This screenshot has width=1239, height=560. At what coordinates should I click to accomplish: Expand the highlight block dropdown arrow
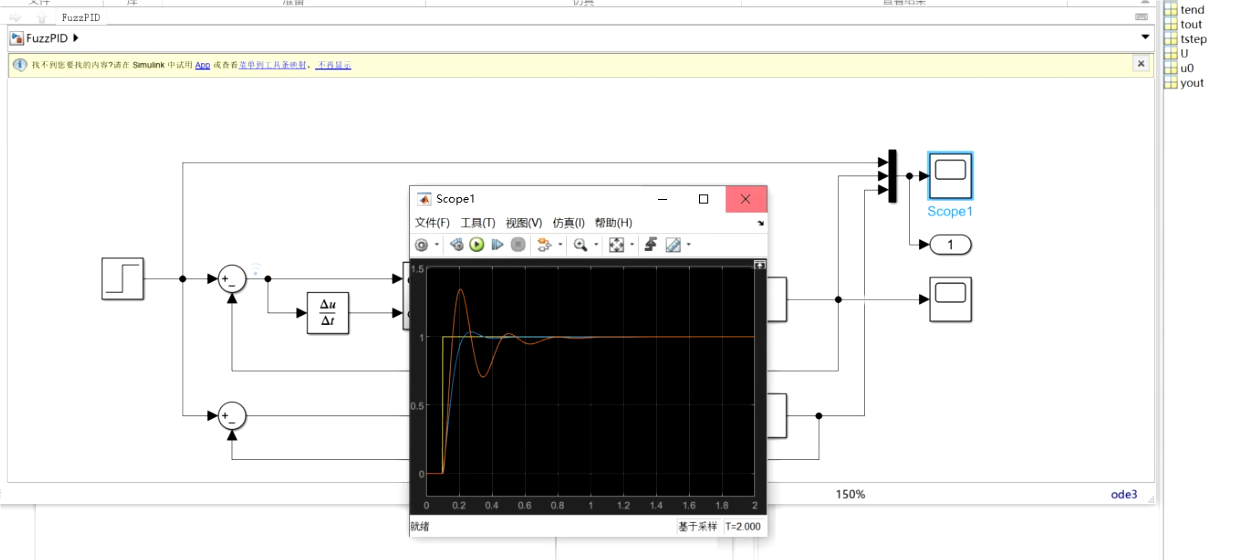[560, 245]
